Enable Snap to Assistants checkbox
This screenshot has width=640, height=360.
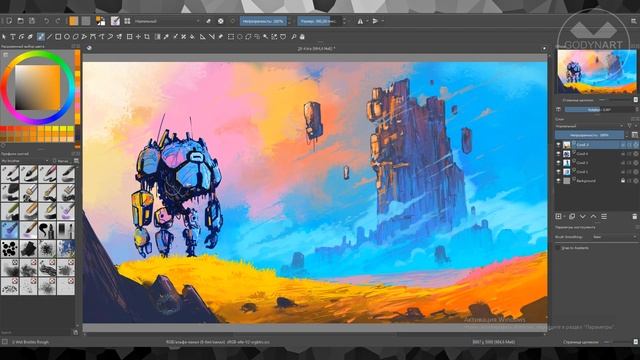pos(558,248)
